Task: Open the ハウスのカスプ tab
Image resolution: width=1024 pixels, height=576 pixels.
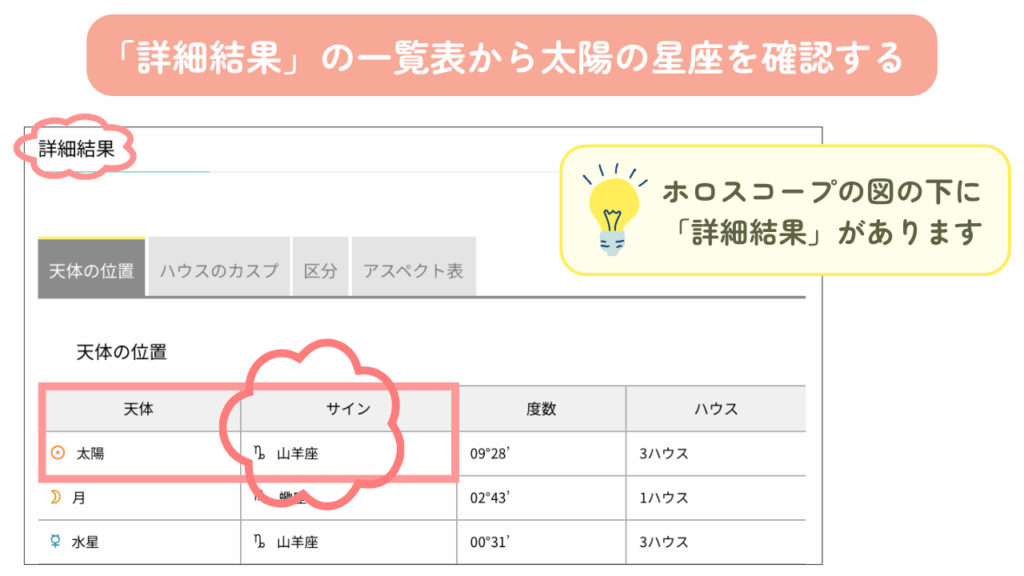Action: 219,271
